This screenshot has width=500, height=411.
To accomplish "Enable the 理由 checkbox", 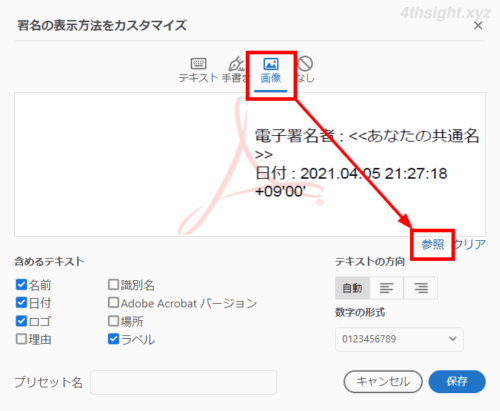I will [21, 339].
